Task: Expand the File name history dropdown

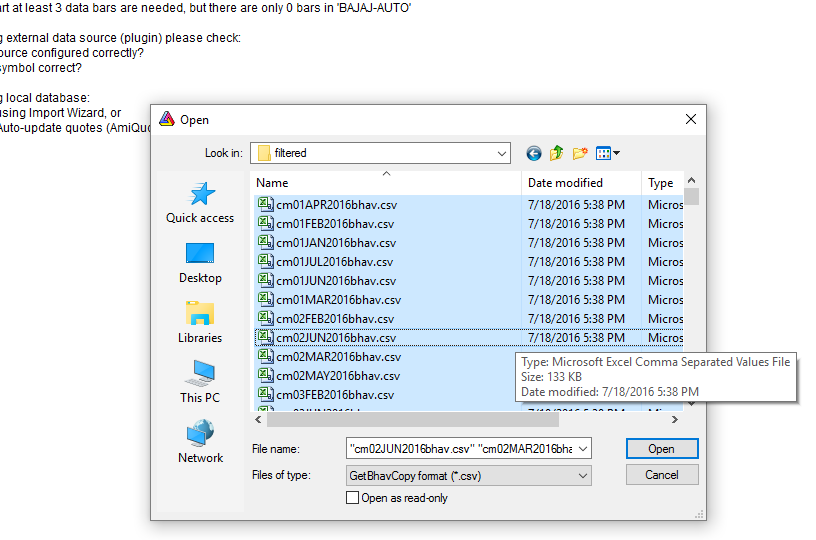Action: tap(583, 448)
